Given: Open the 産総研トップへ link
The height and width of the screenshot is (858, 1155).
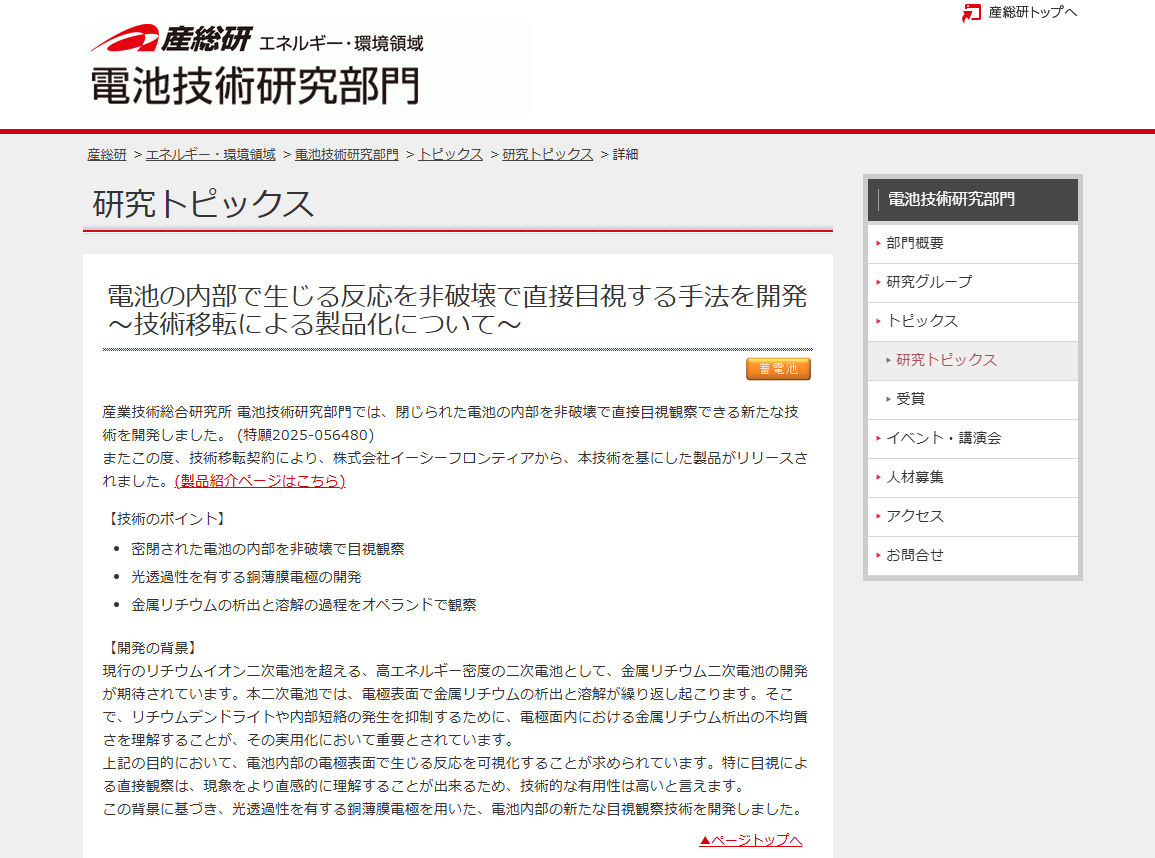Looking at the screenshot, I should pyautogui.click(x=1032, y=13).
